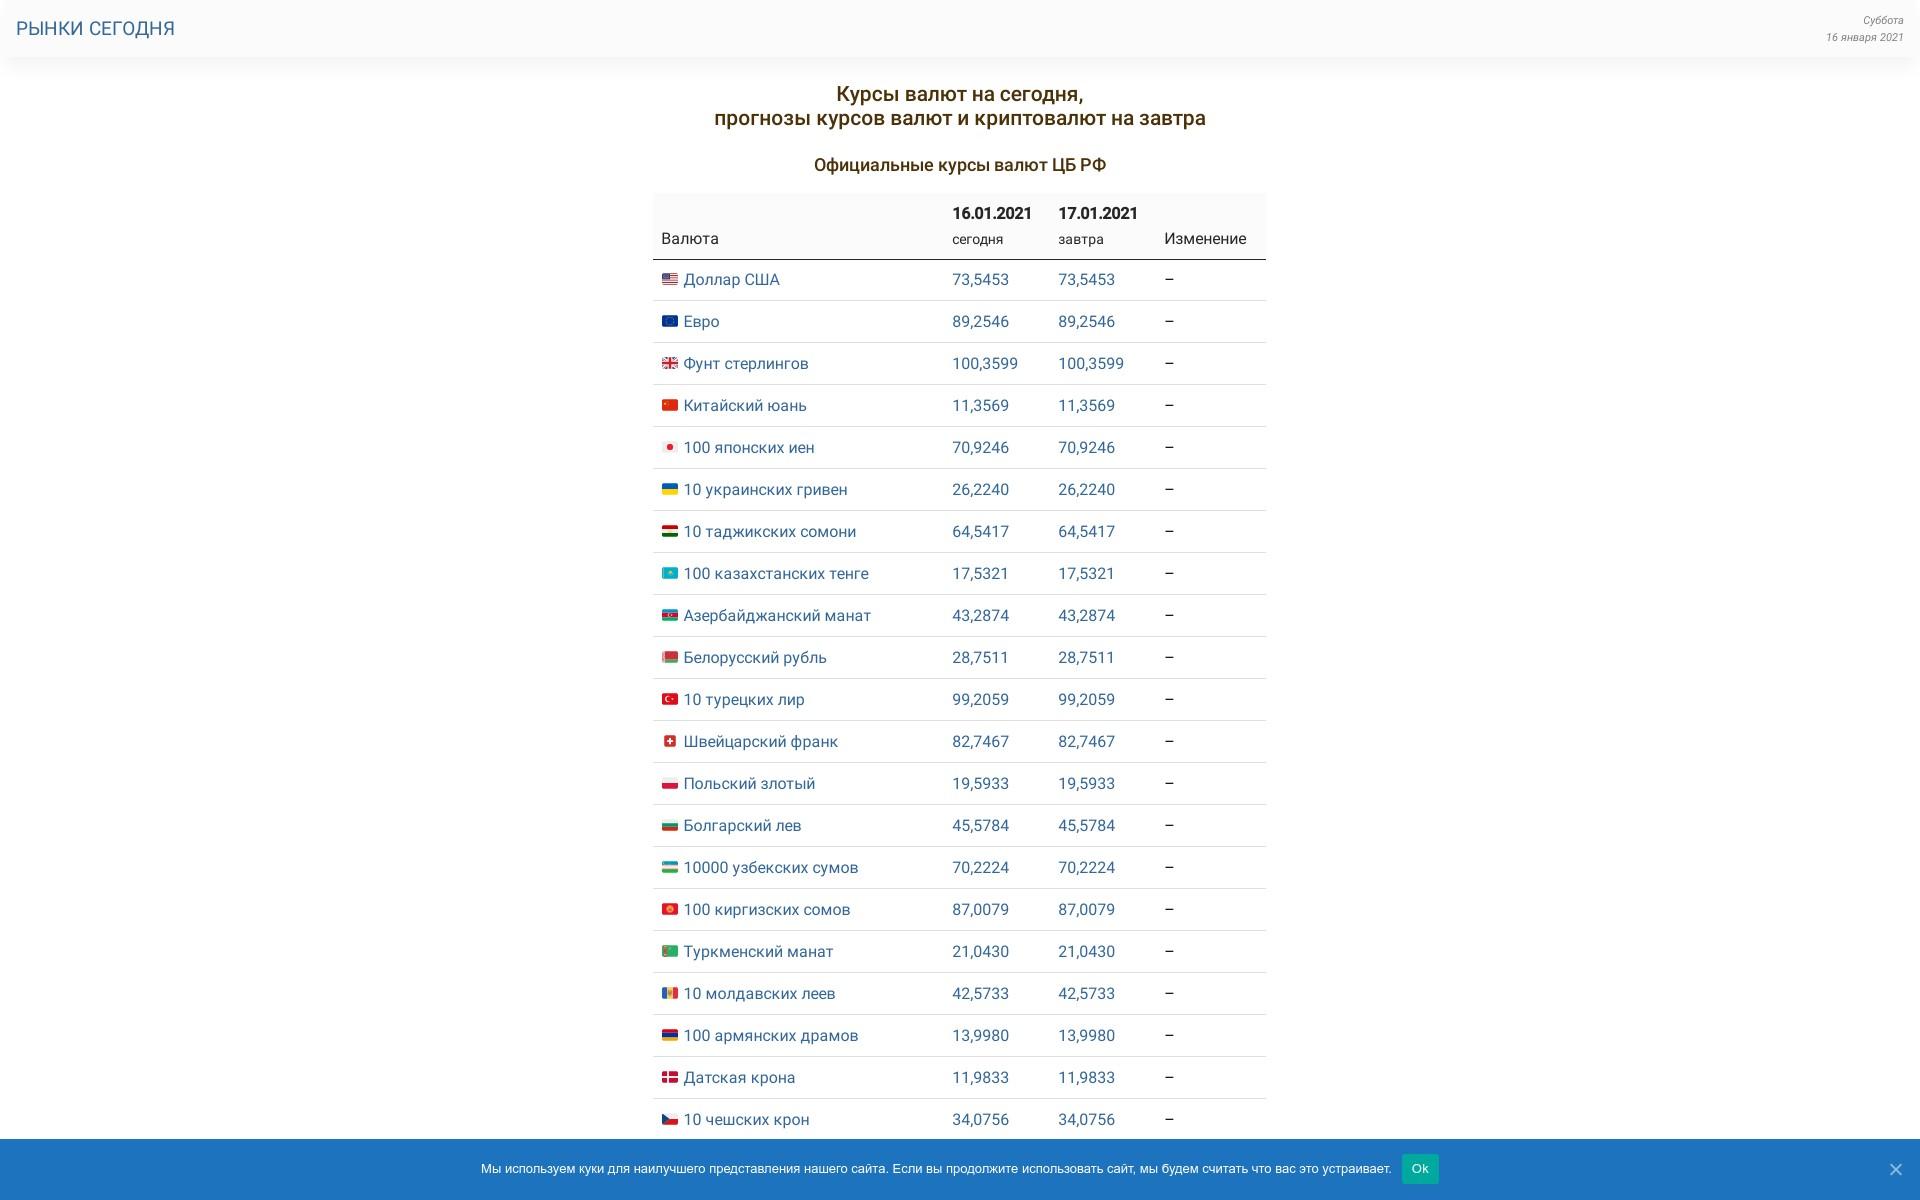Viewport: 1920px width, 1200px height.
Task: Open the 100 казахстанских тенге link
Action: click(776, 574)
